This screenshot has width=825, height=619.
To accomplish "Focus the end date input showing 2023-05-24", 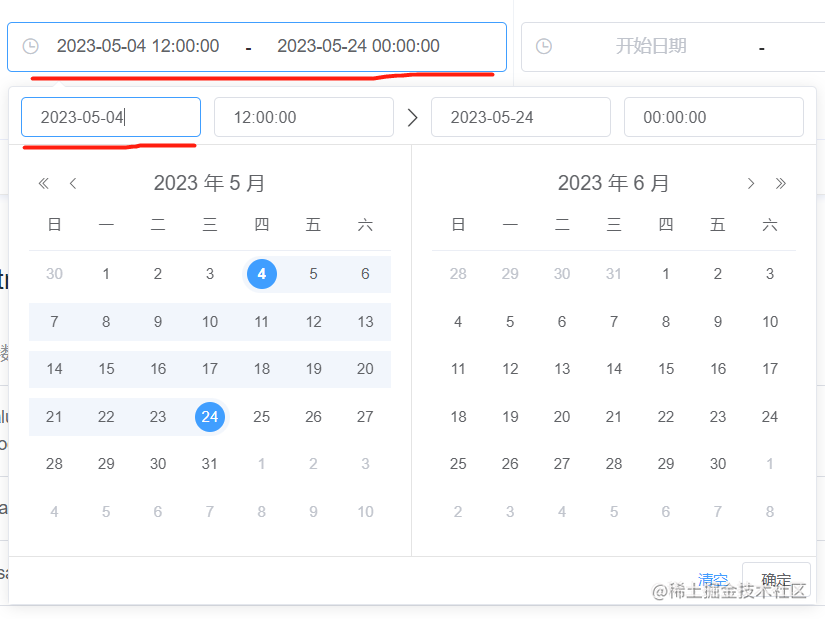I will pyautogui.click(x=520, y=116).
